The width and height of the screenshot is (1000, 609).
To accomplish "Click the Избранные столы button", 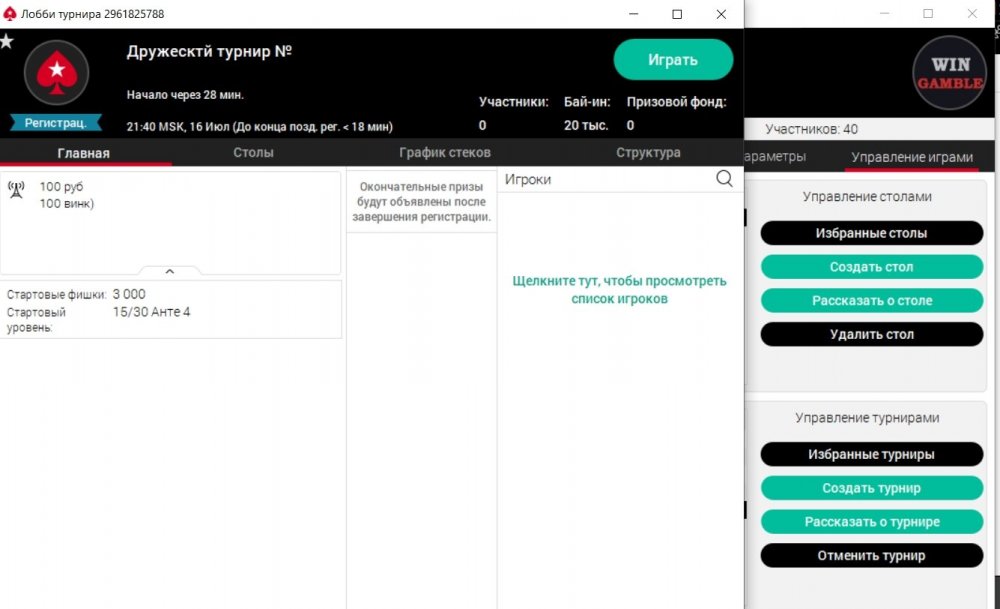I will point(871,233).
